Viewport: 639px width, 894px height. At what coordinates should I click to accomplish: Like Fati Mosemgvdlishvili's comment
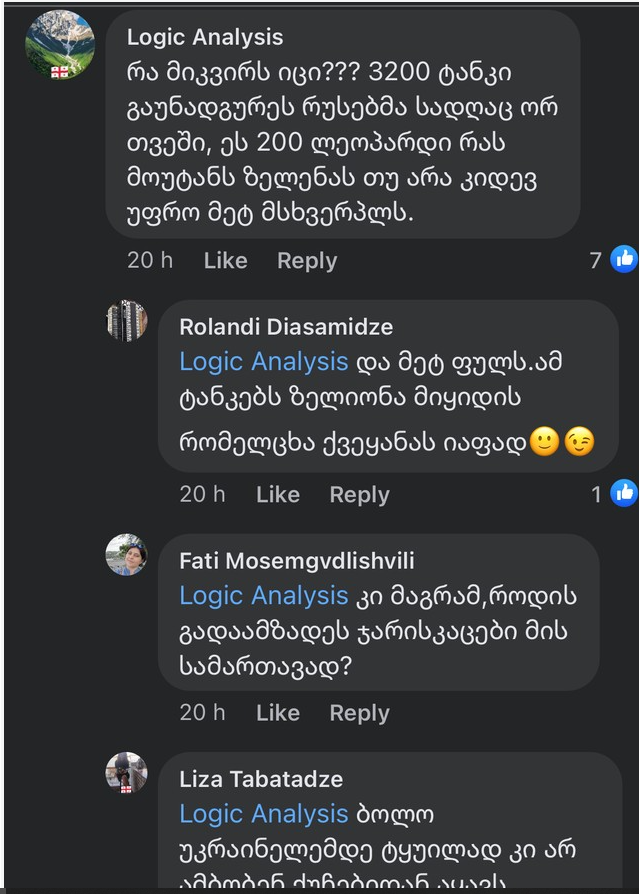click(277, 713)
